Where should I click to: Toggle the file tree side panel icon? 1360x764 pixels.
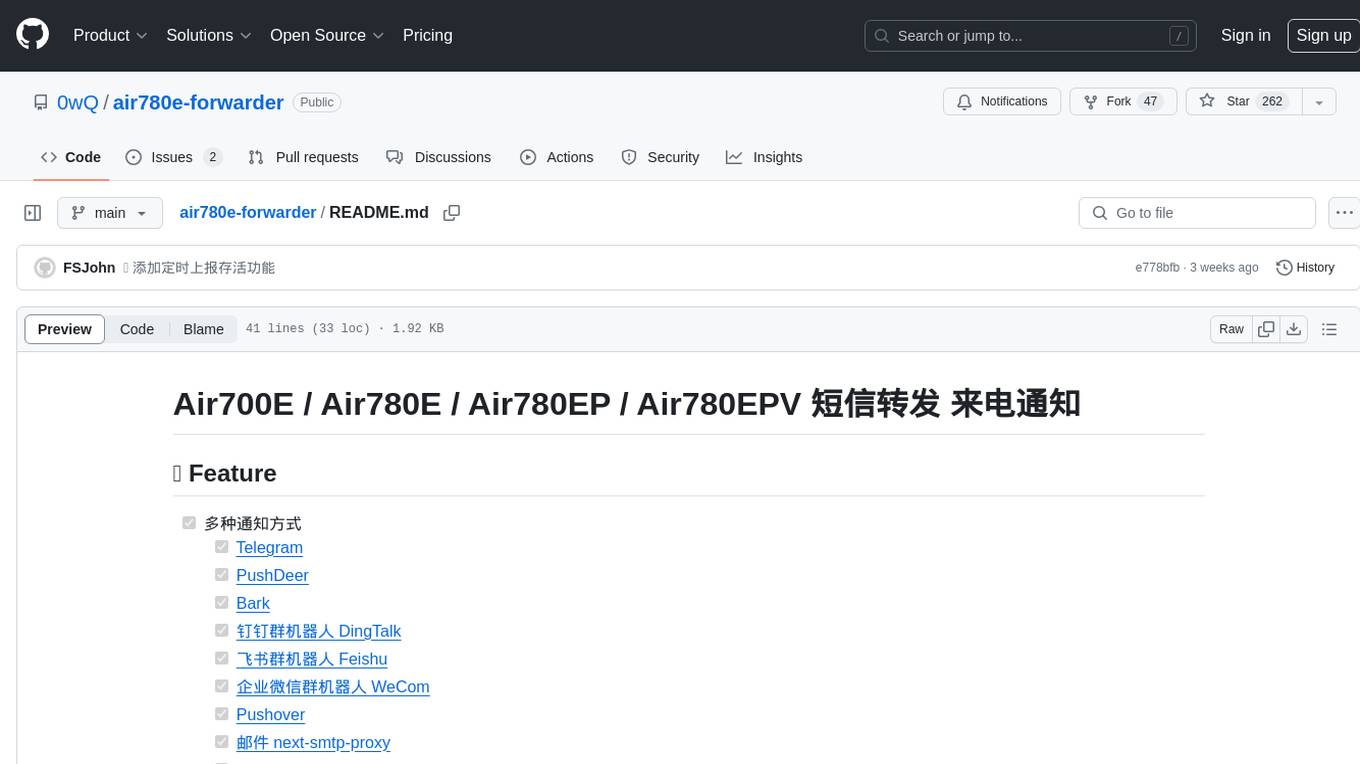tap(33, 213)
